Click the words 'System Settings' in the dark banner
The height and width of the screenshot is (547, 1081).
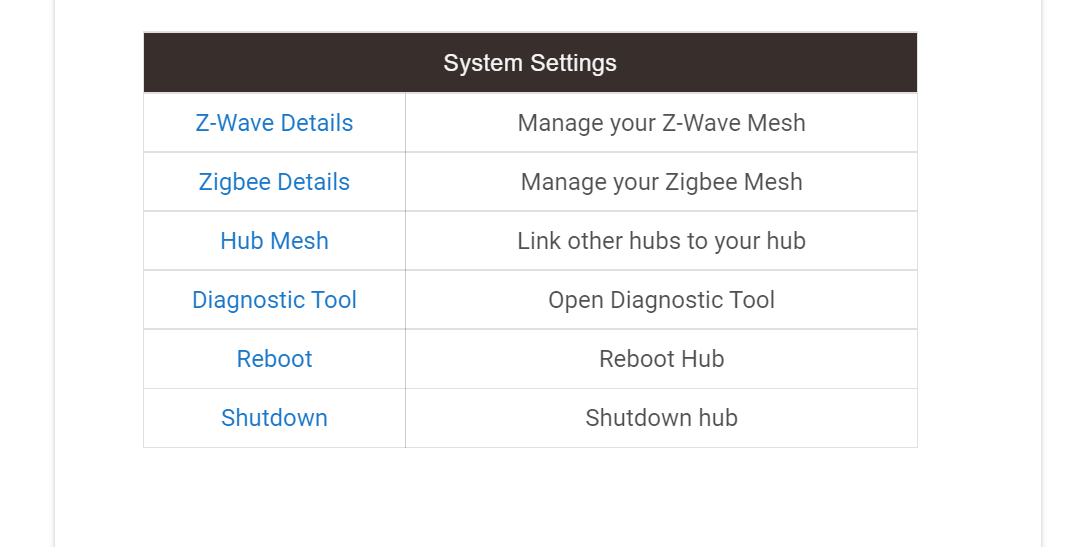pyautogui.click(x=530, y=63)
